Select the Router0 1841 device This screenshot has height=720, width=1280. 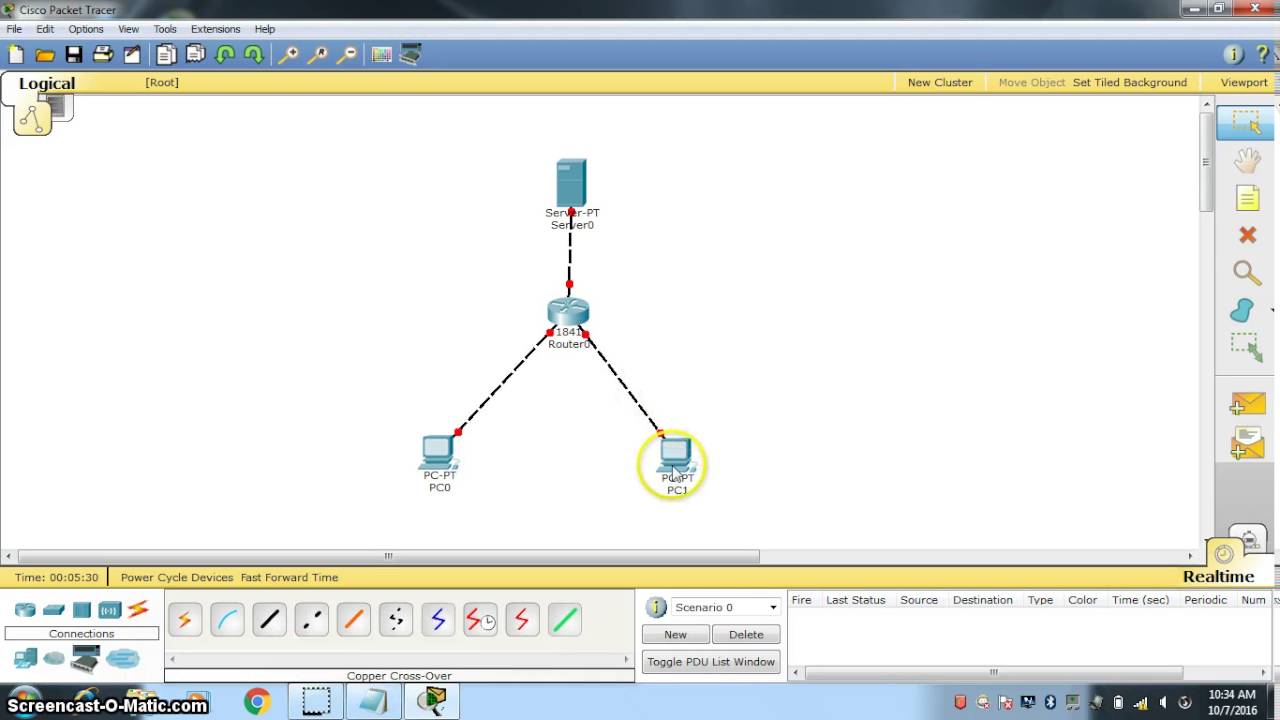568,312
